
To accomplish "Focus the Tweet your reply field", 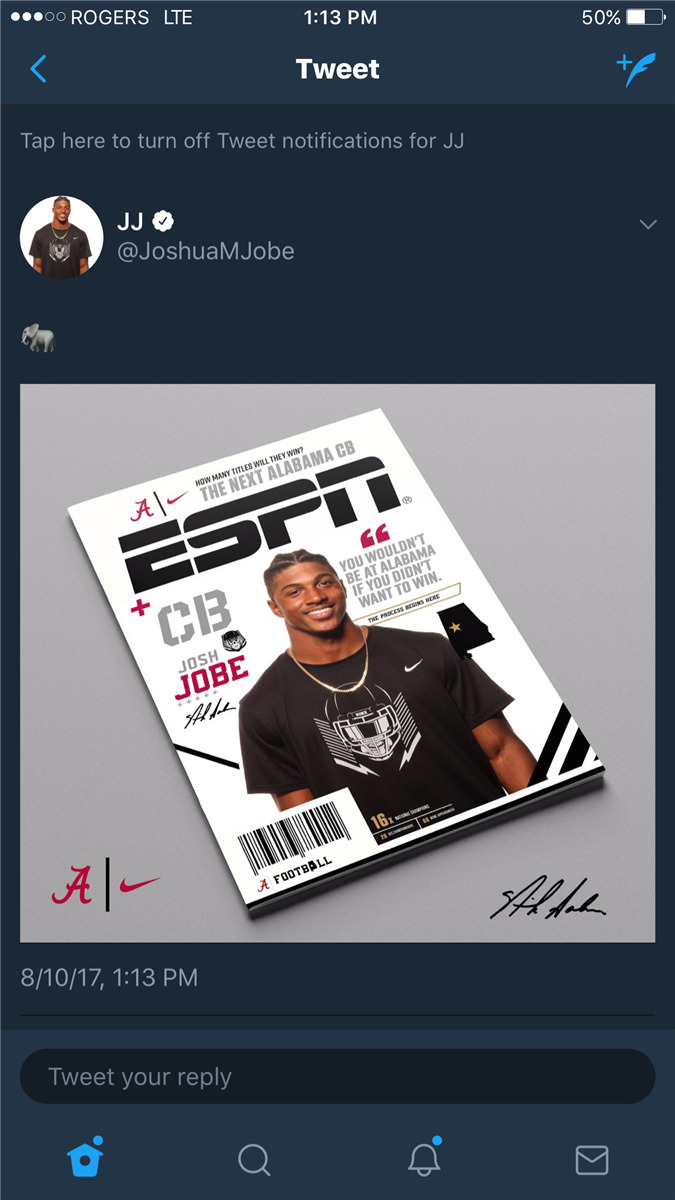I will 338,1077.
